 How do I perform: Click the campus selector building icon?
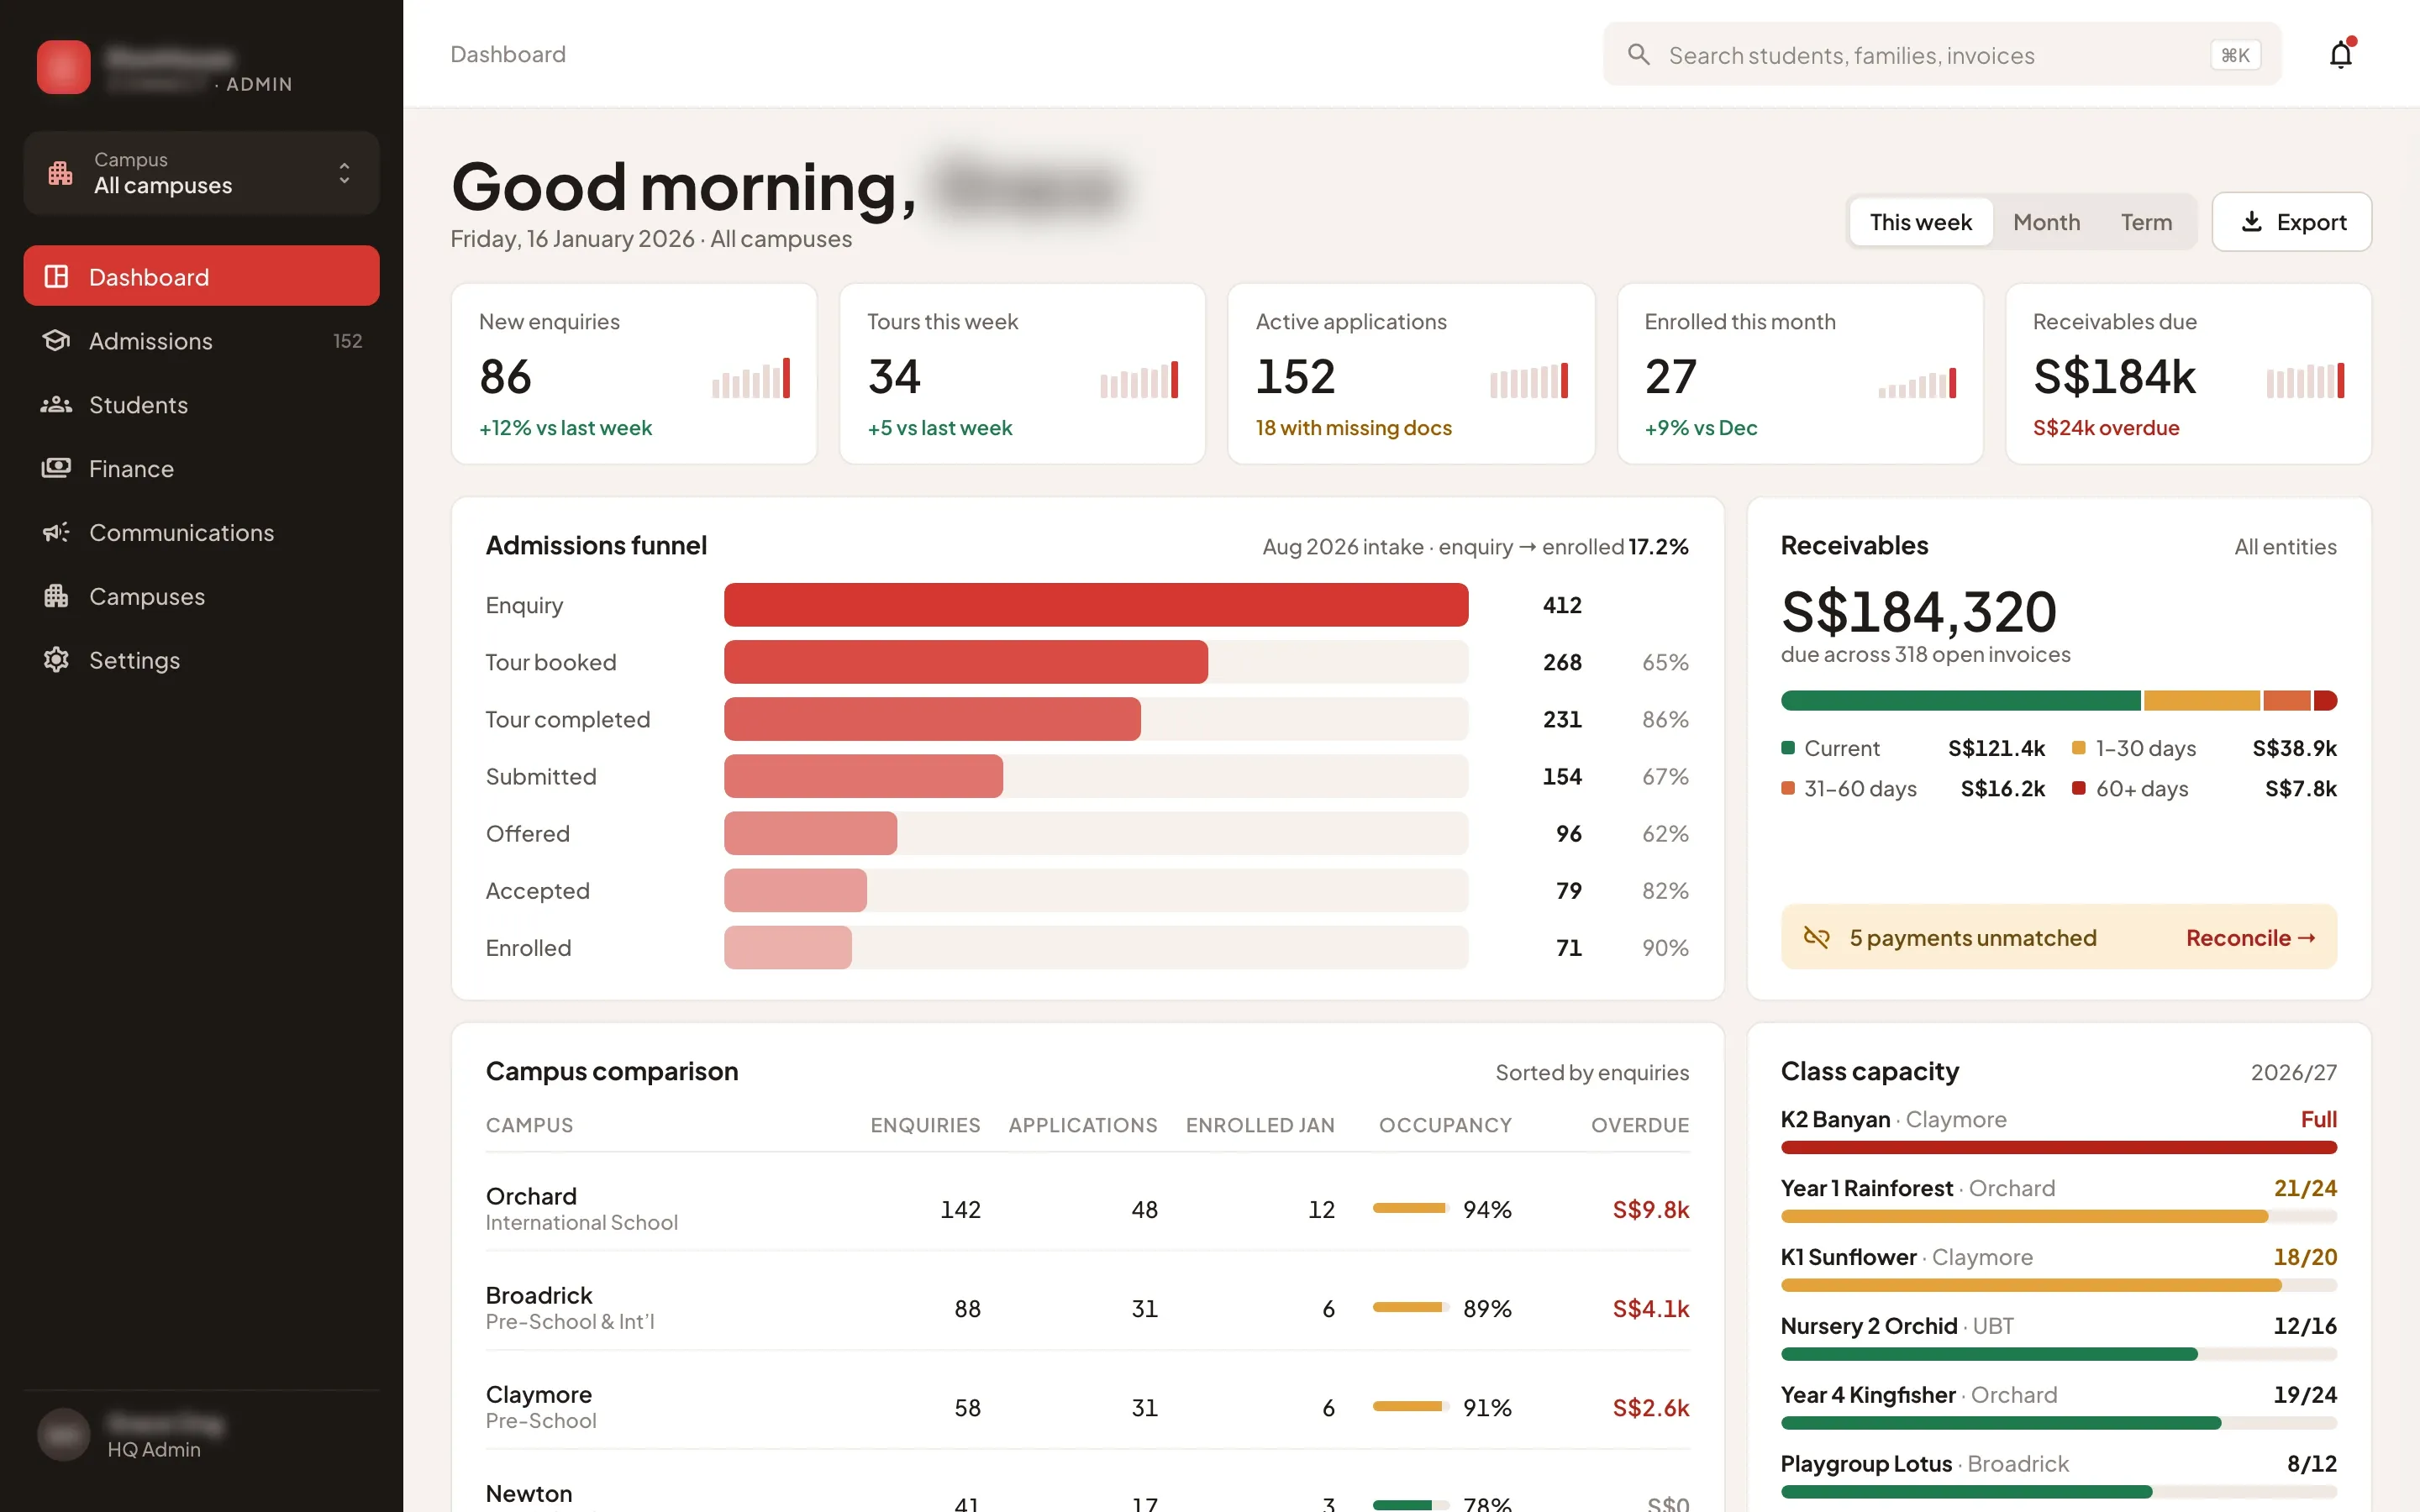(60, 173)
